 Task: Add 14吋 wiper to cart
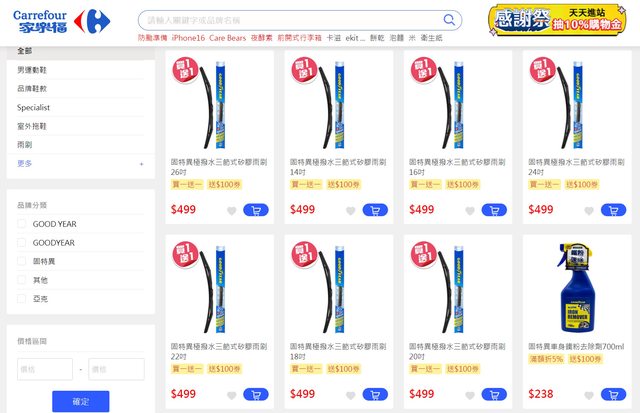pyautogui.click(x=375, y=210)
